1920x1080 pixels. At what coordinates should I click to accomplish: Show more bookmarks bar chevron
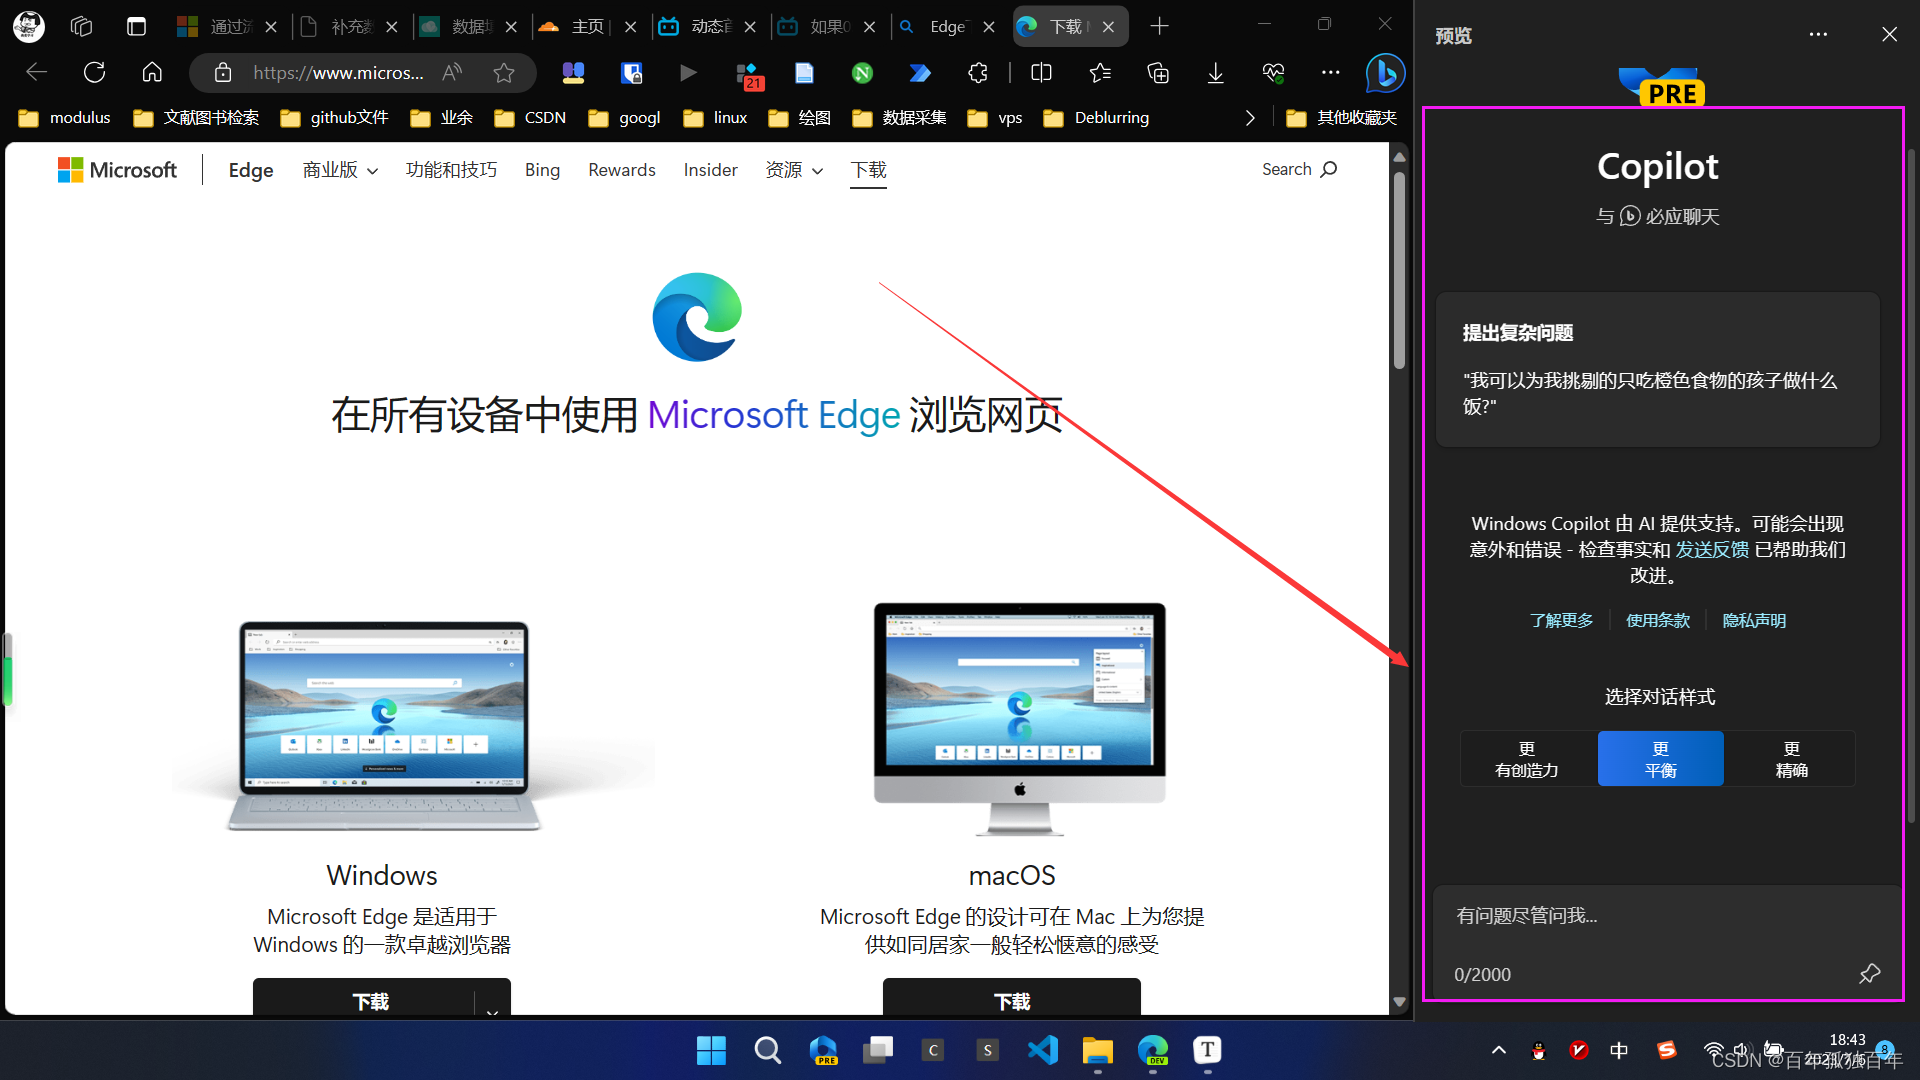1250,118
